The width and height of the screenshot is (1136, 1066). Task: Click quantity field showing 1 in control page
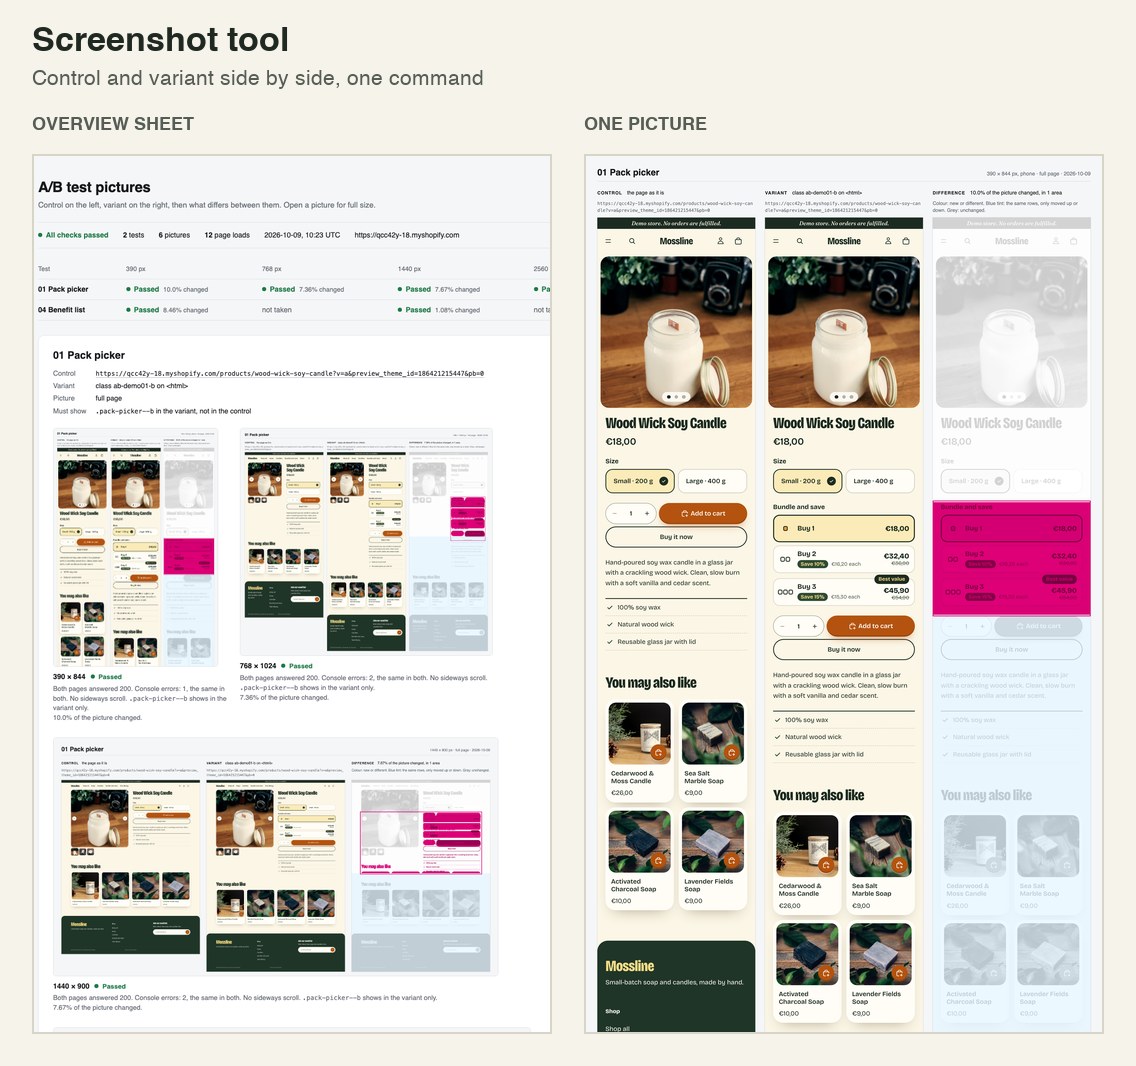point(630,513)
